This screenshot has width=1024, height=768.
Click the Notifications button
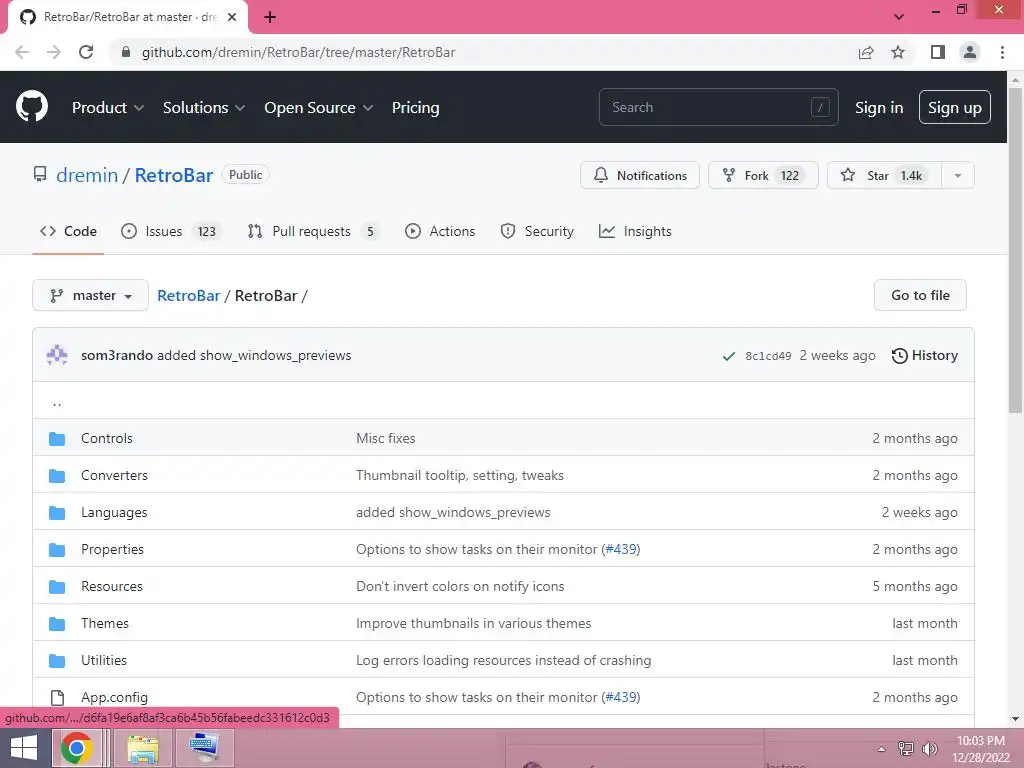[x=639, y=176]
